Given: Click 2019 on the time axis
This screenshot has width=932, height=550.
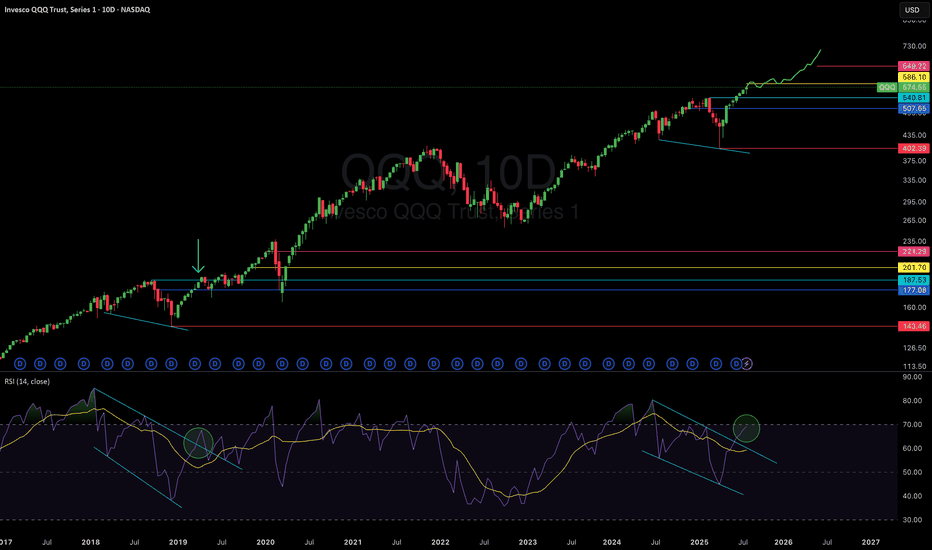Looking at the screenshot, I should click(x=178, y=542).
